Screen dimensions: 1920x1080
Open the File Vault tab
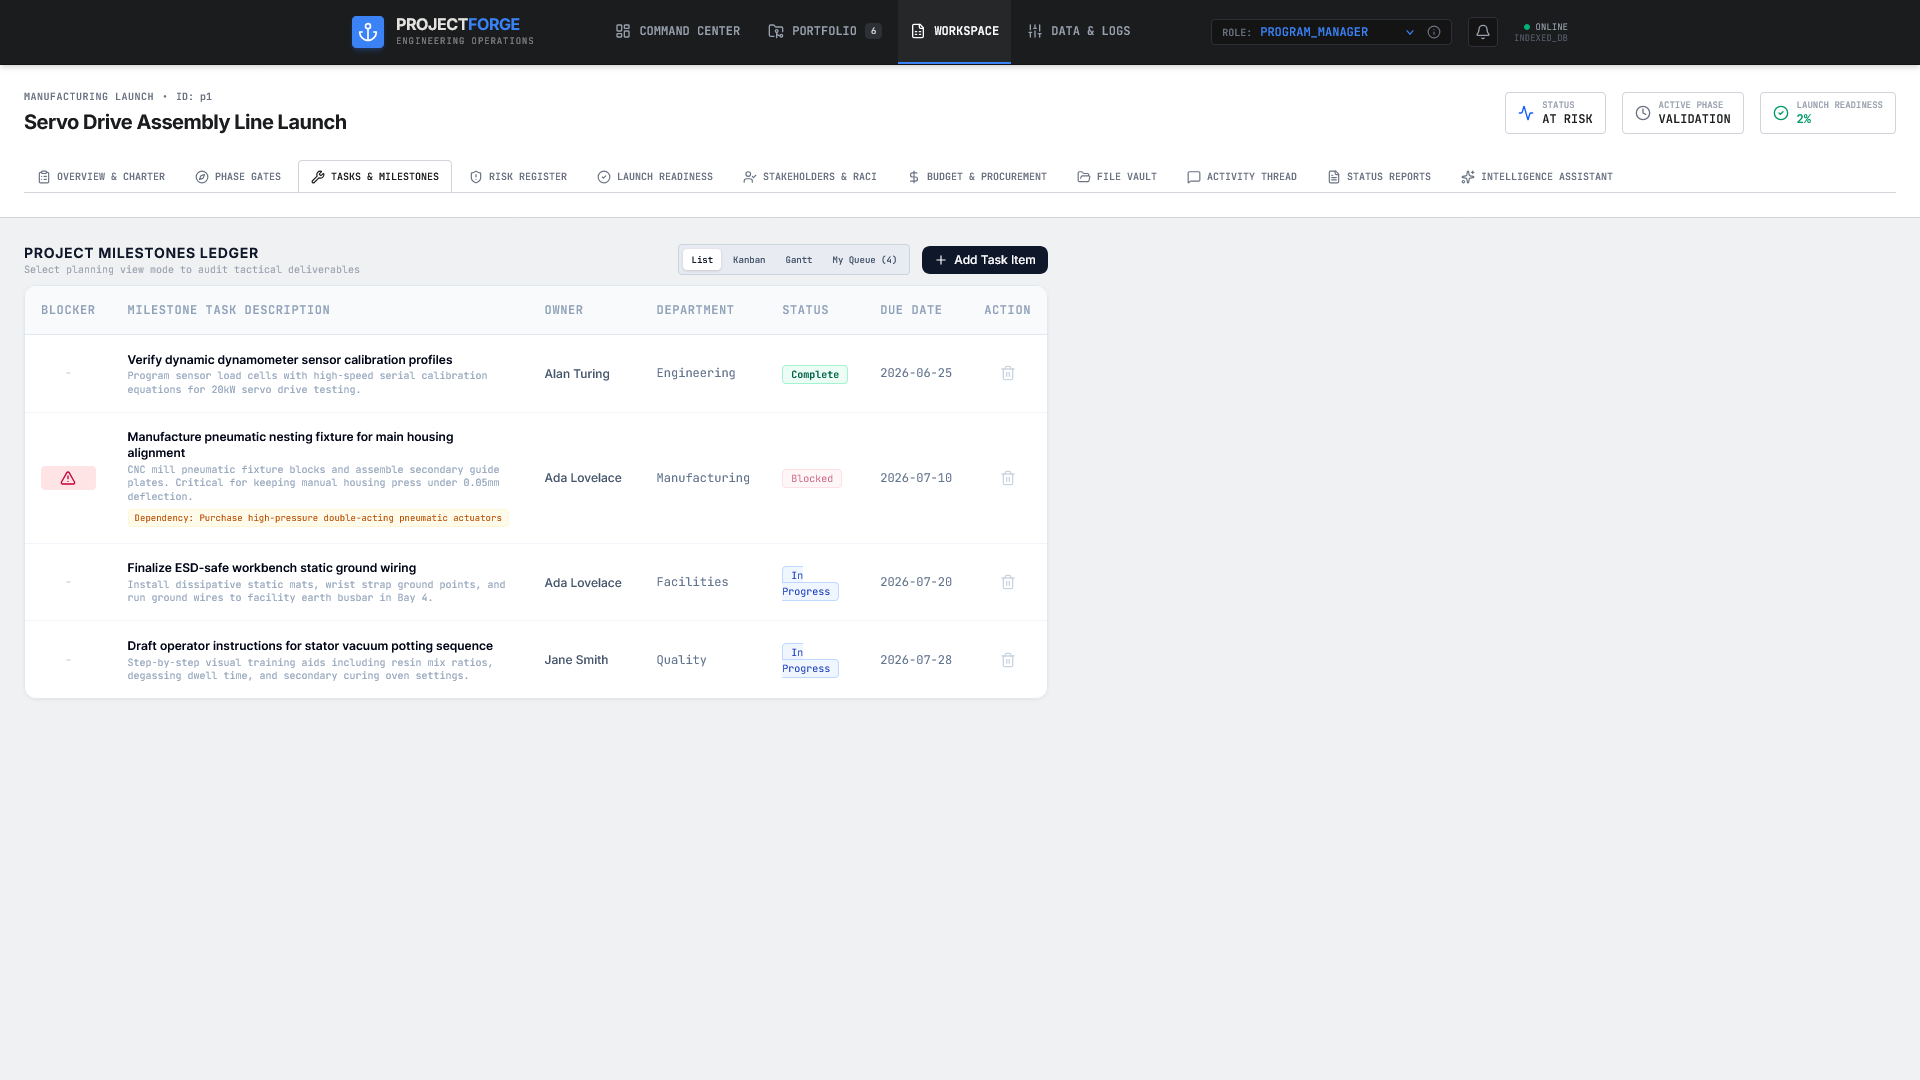[1117, 177]
